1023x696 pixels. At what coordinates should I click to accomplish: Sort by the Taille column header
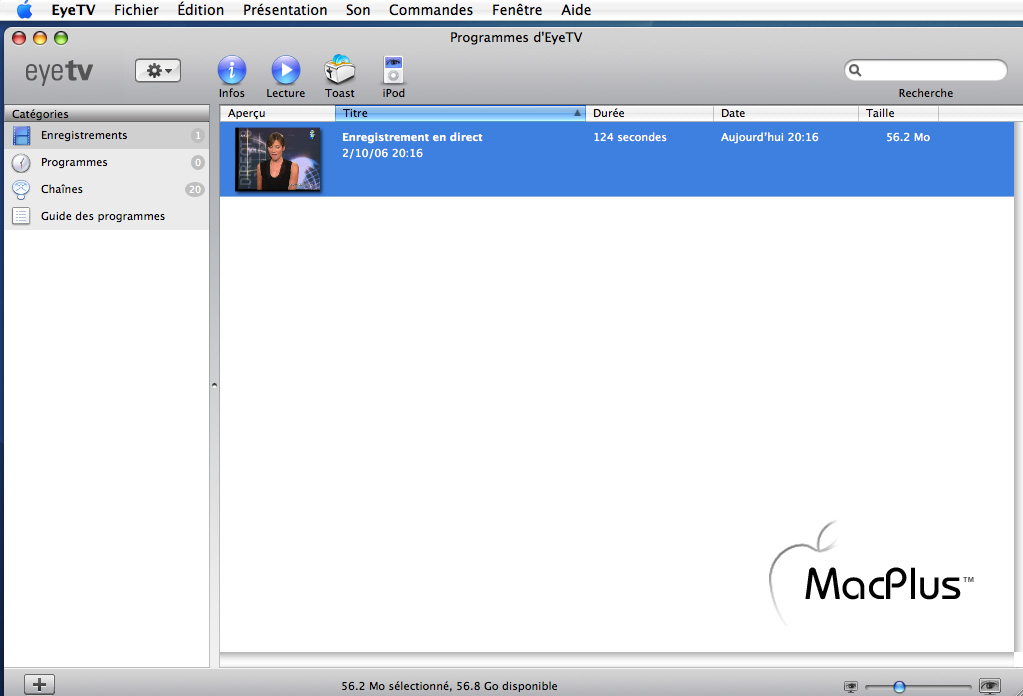898,113
